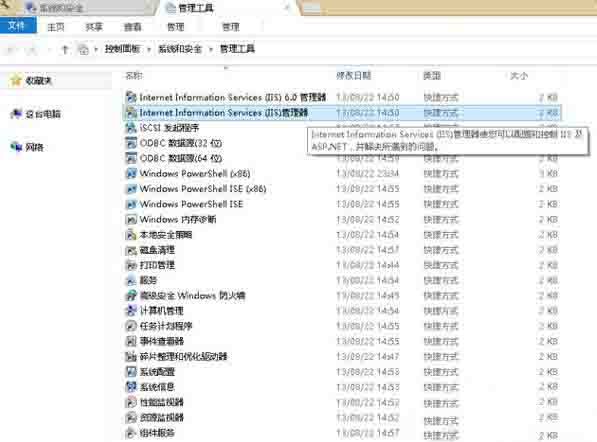
Task: Open the 文件 ribbon menu
Action: click(x=18, y=26)
